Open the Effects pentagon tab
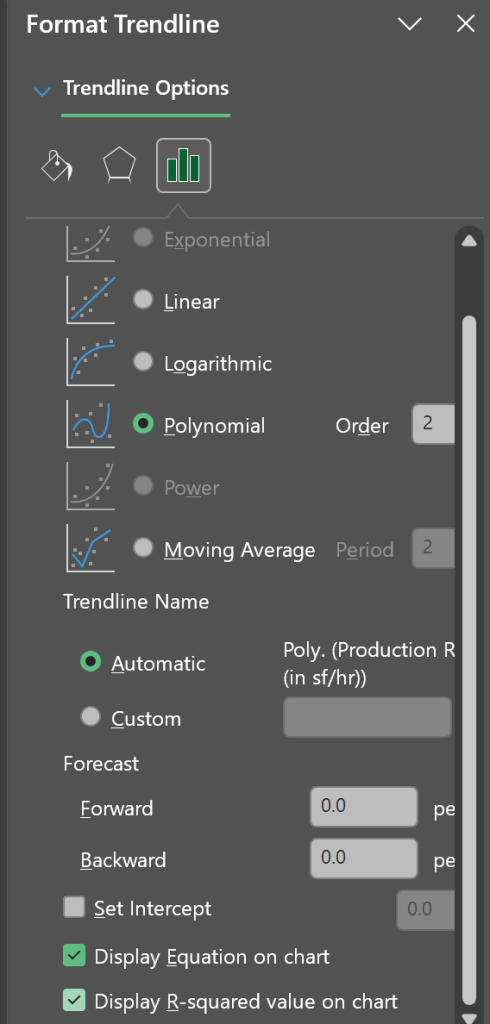The width and height of the screenshot is (490, 1024). click(x=120, y=166)
